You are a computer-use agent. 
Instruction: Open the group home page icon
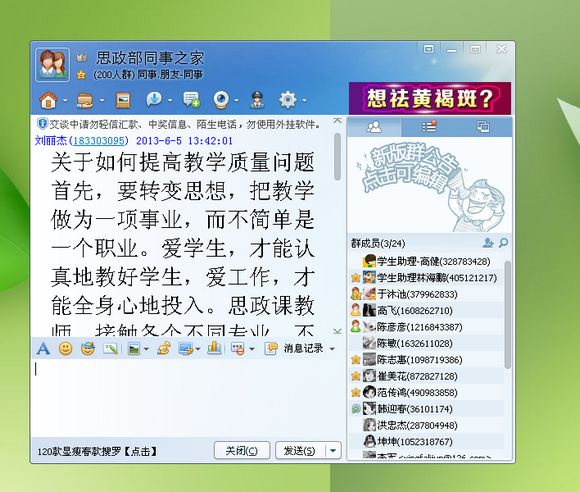click(48, 100)
